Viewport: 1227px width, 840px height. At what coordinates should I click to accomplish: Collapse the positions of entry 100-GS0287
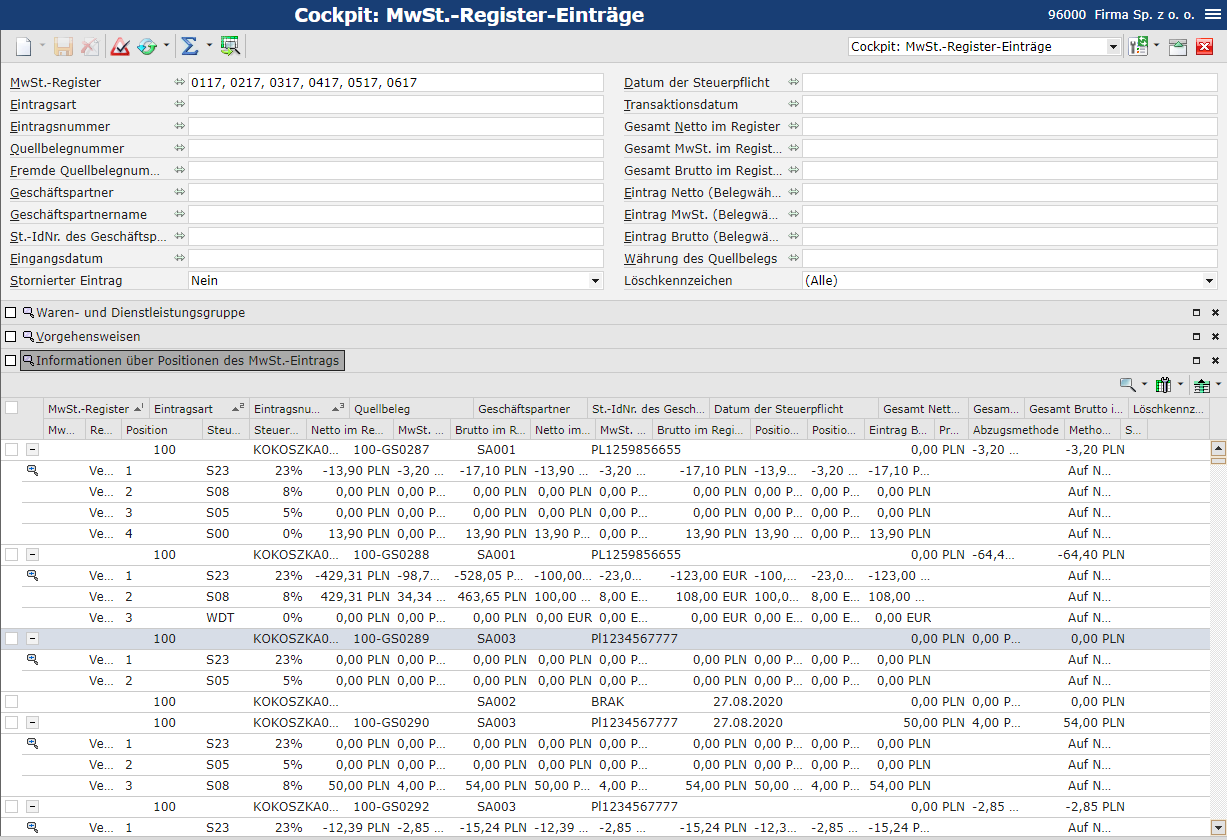[x=32, y=450]
